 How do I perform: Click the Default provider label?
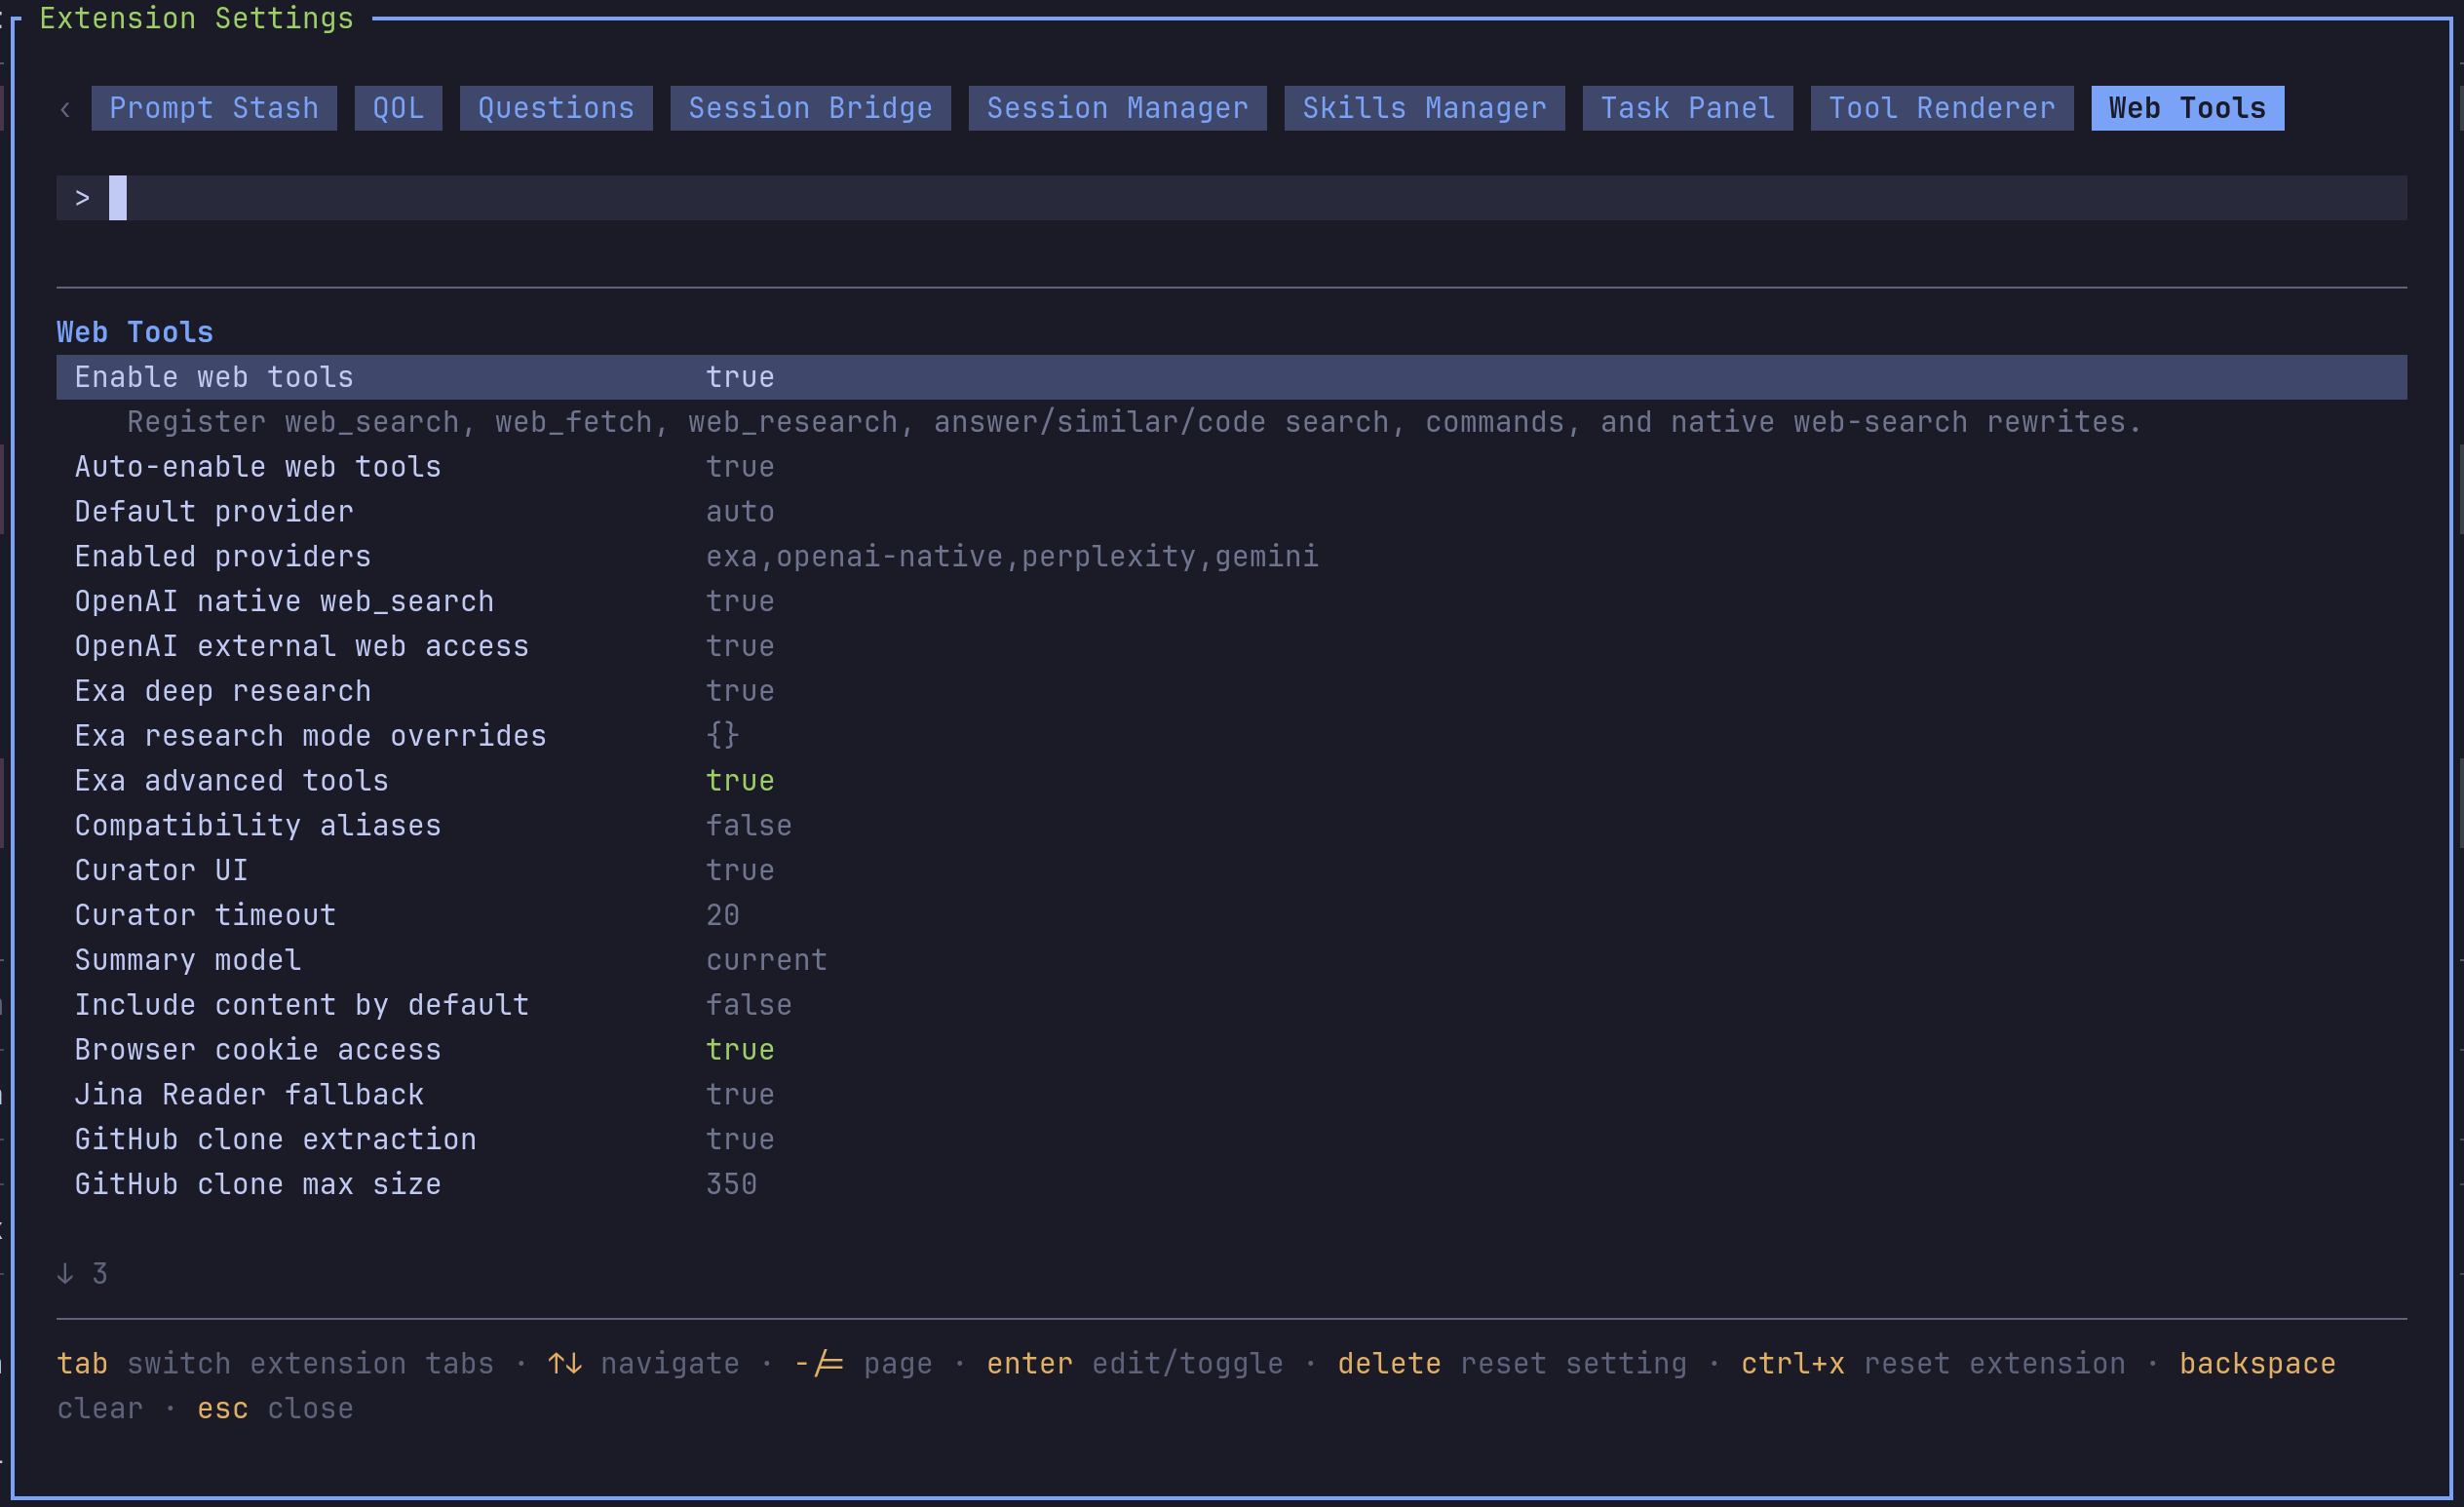click(x=214, y=512)
